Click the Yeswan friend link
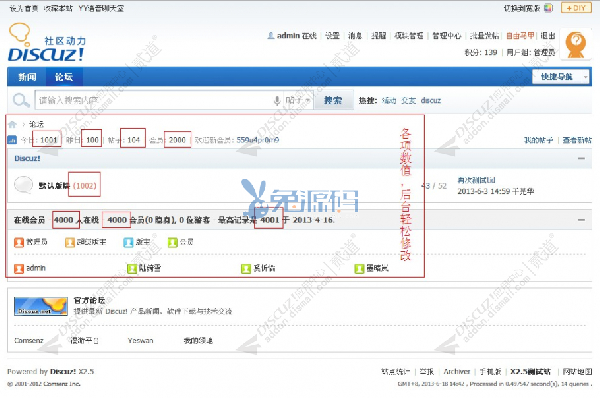Image resolution: width=600 pixels, height=398 pixels. (x=140, y=341)
